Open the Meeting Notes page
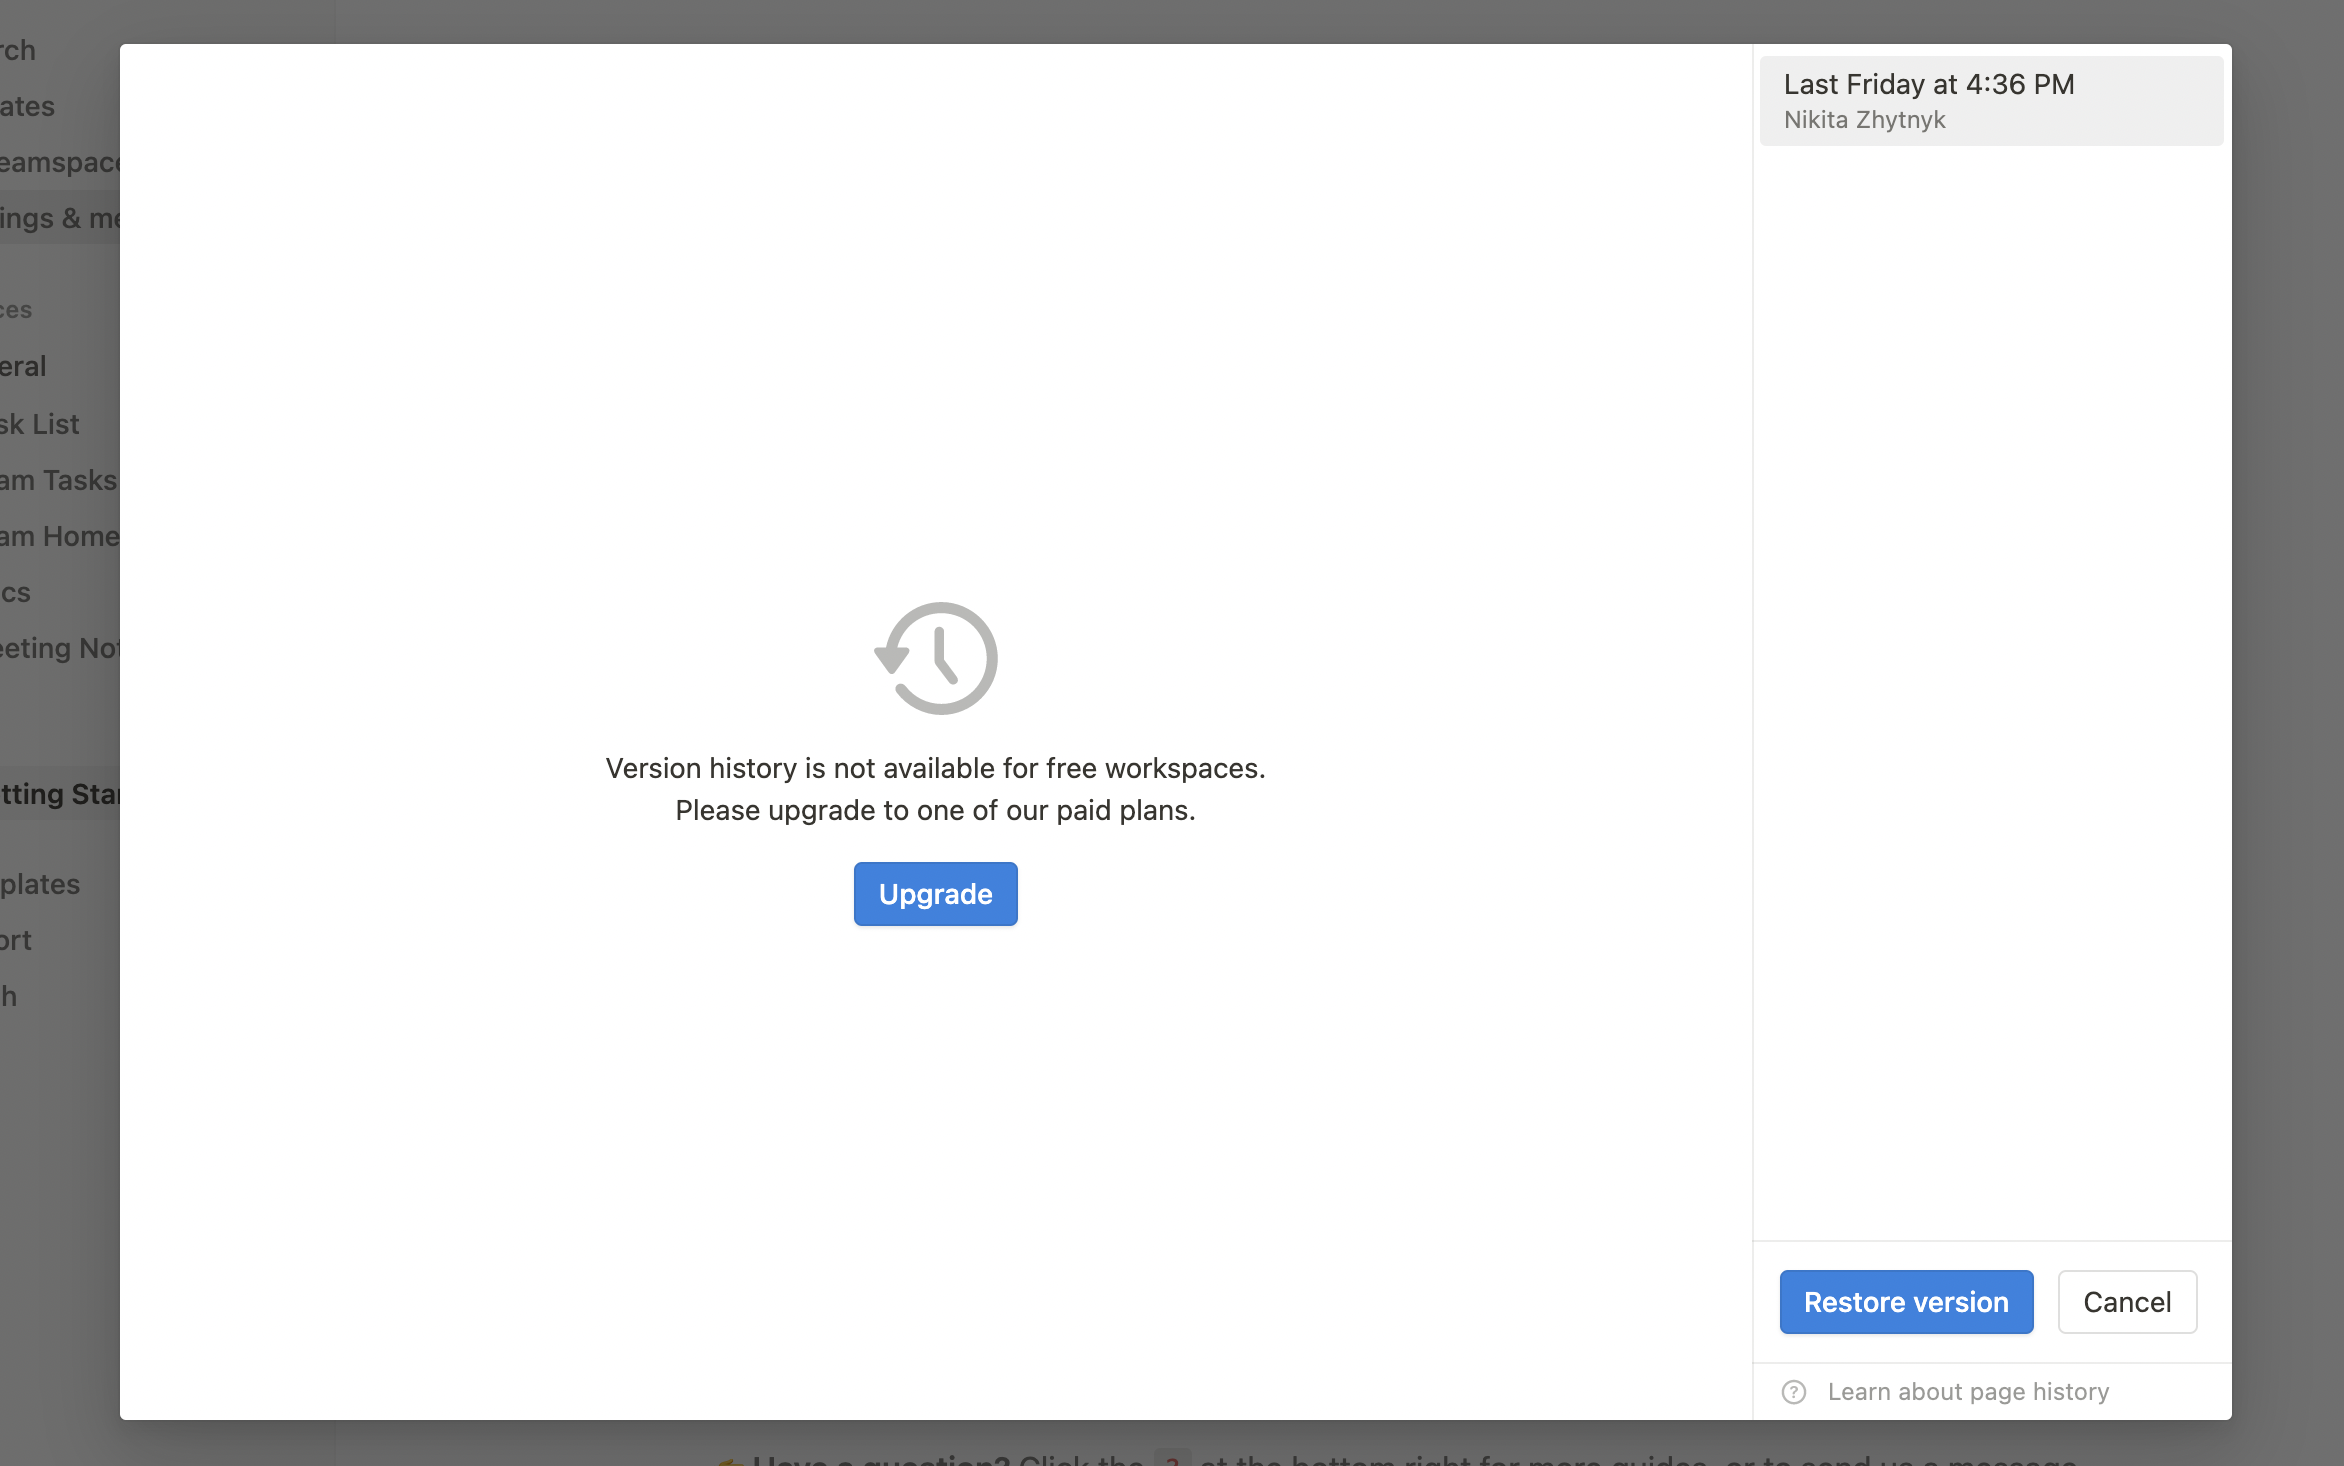 tap(60, 648)
